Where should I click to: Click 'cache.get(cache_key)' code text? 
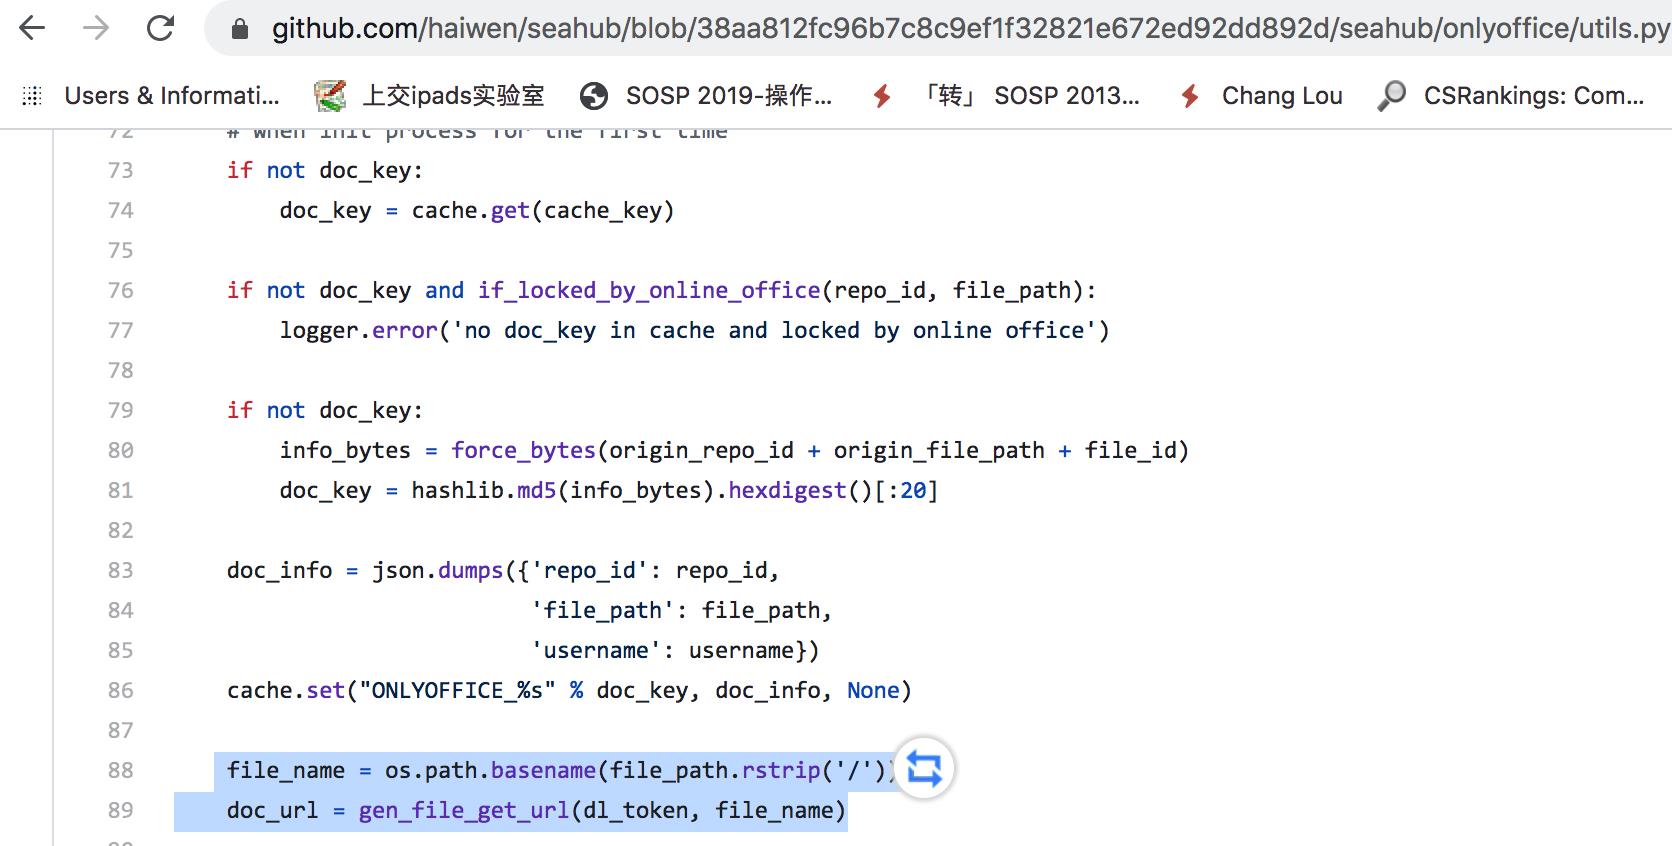543,211
